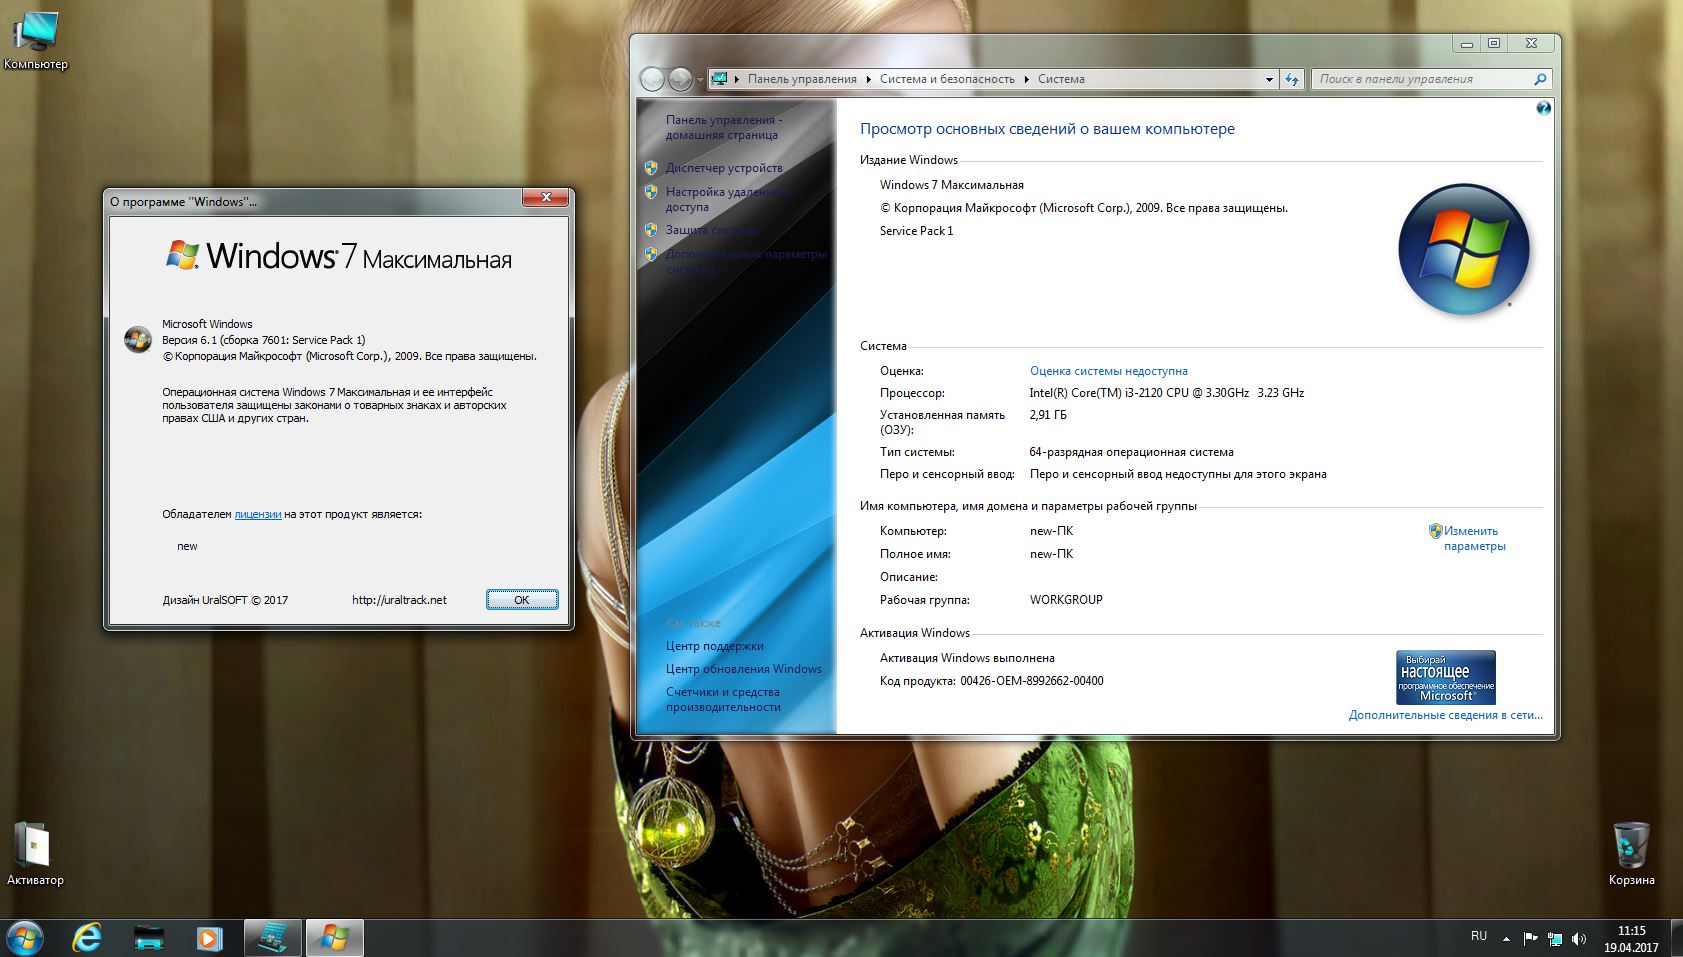Open the RU language indicator
The height and width of the screenshot is (957, 1683).
tap(1479, 937)
